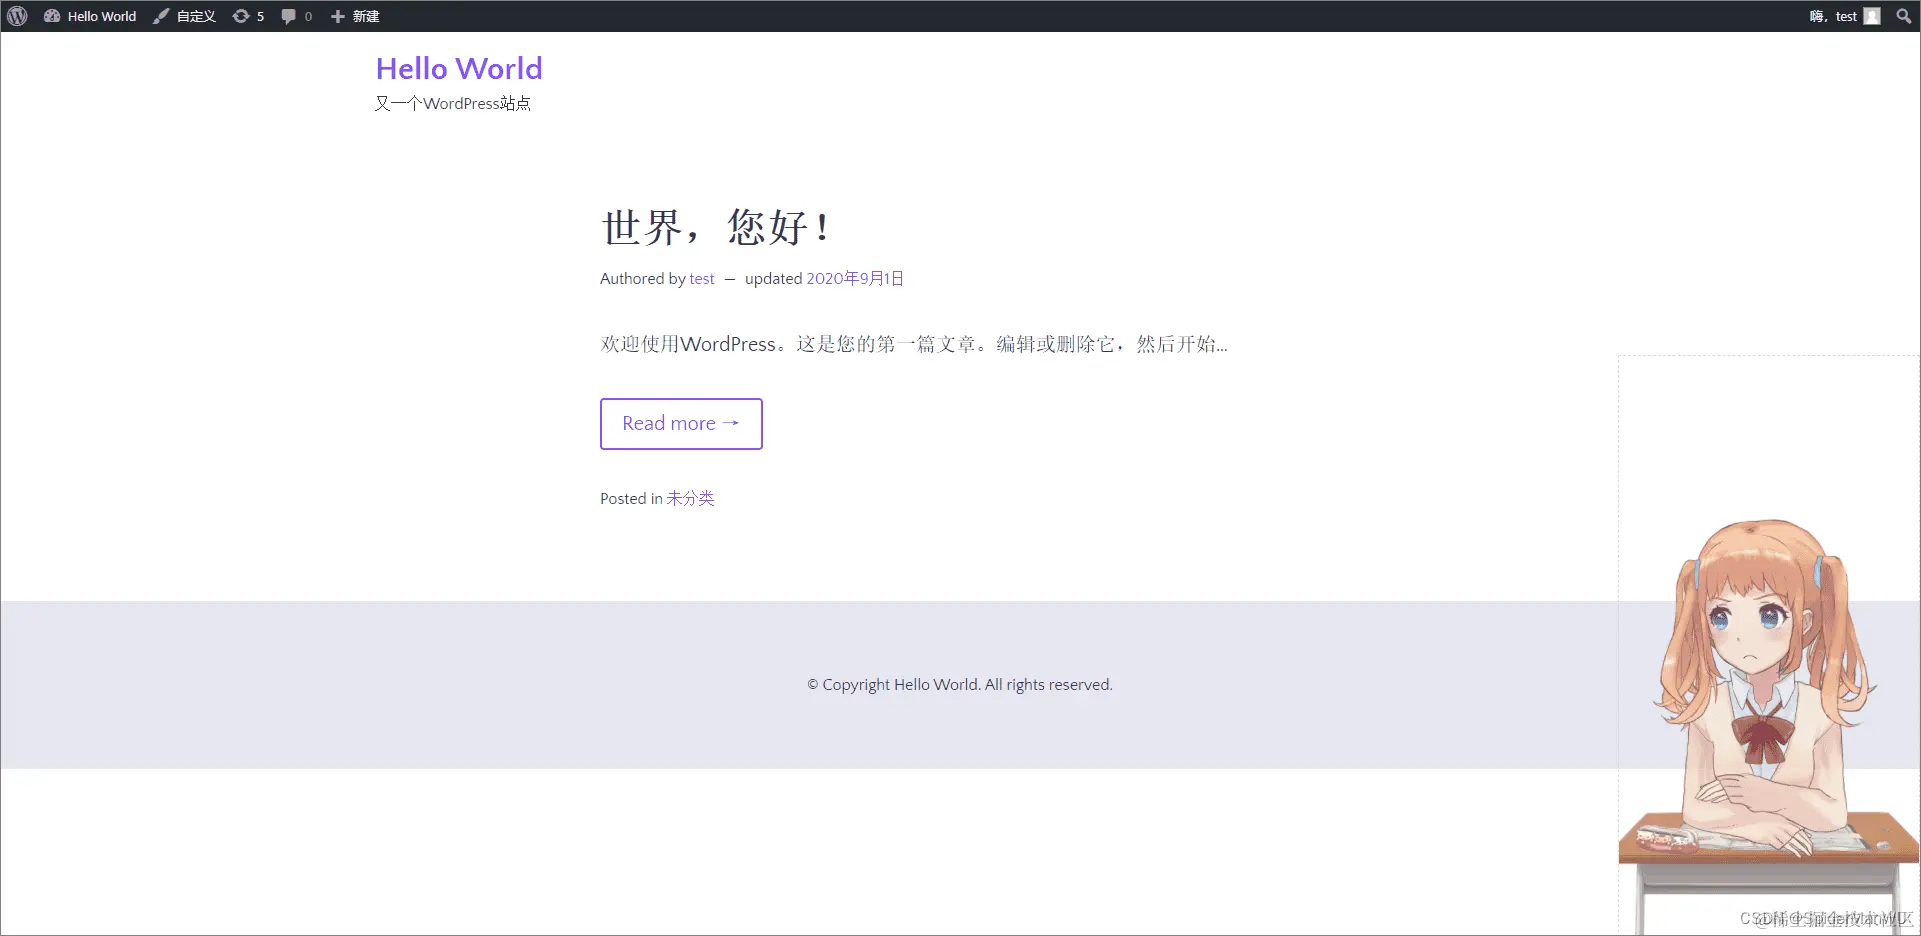Viewport: 1921px width, 936px height.
Task: Open the post date 2020年9月1日
Action: pyautogui.click(x=854, y=278)
